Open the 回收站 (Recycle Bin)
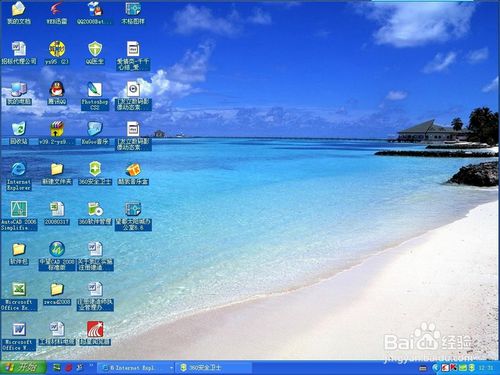Image resolution: width=500 pixels, height=375 pixels. pos(19,133)
